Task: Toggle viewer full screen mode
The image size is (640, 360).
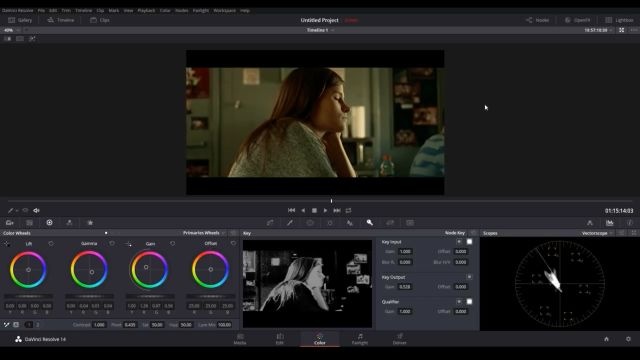Action: pyautogui.click(x=622, y=30)
